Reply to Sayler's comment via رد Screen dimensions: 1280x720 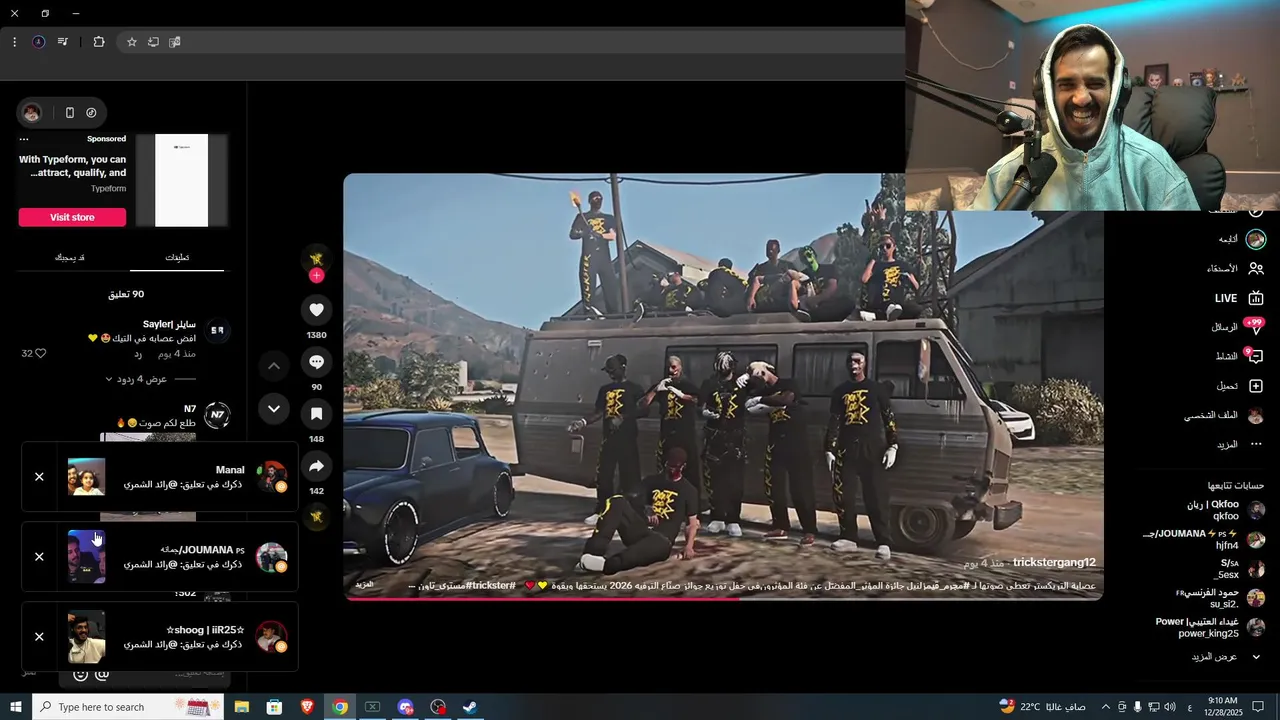coord(138,354)
